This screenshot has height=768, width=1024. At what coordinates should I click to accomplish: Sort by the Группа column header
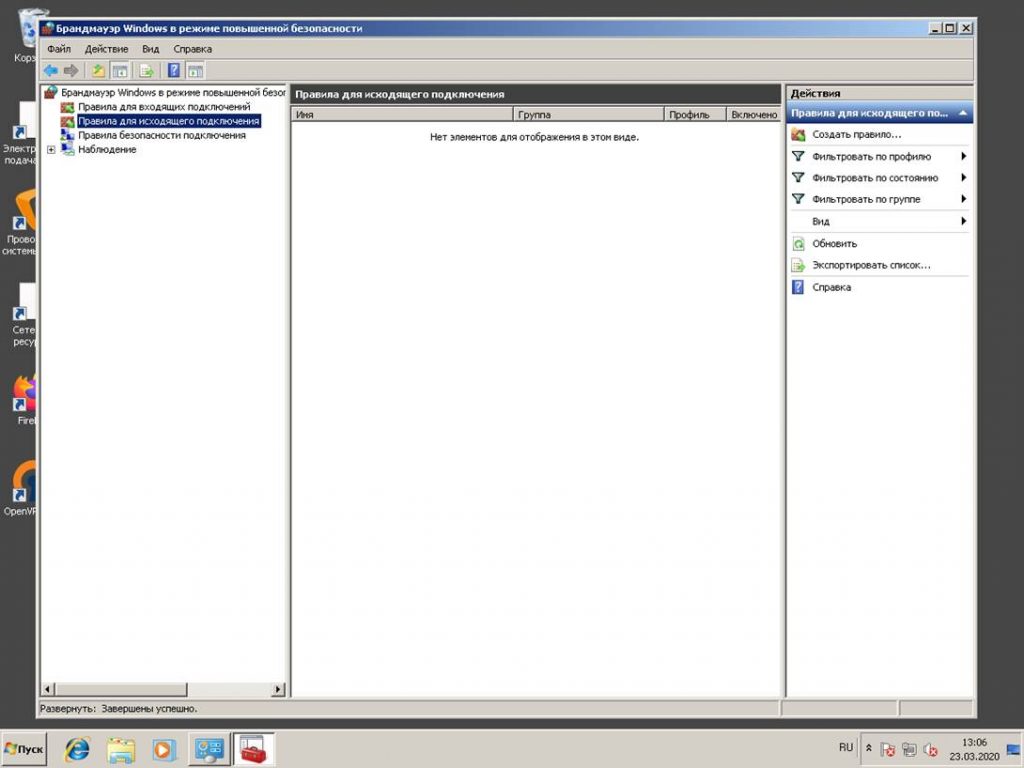[x=588, y=114]
